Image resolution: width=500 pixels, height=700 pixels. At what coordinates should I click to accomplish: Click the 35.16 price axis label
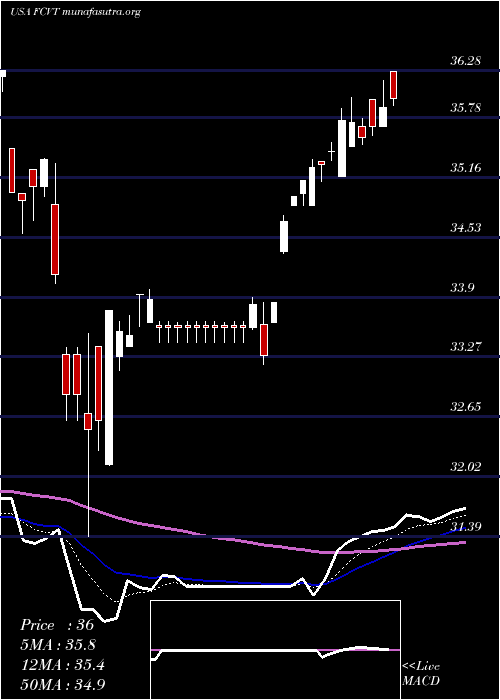[x=465, y=168]
